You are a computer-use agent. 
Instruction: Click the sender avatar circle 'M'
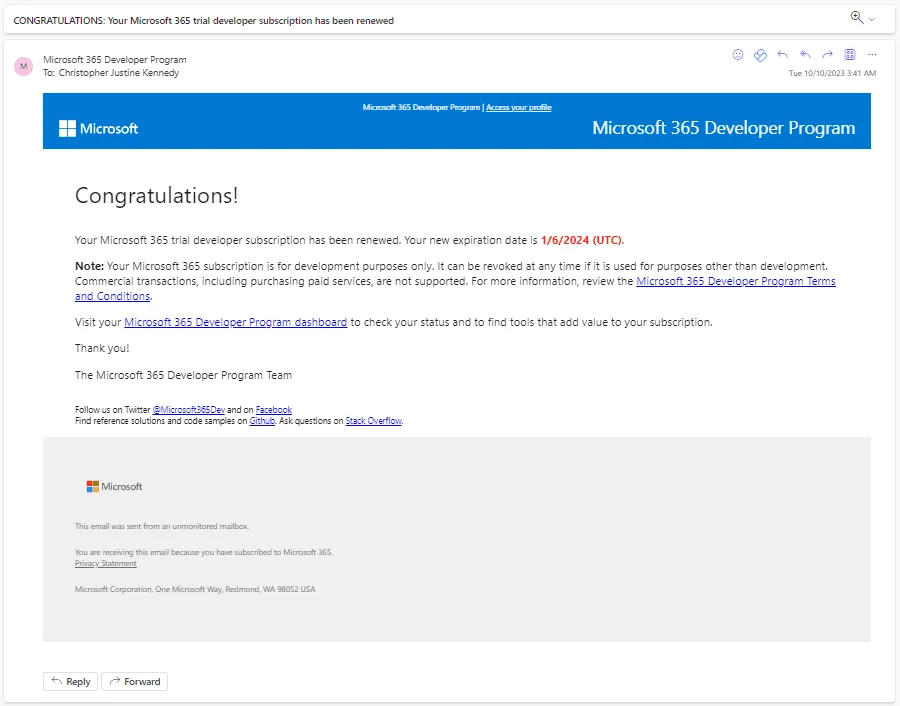24,66
